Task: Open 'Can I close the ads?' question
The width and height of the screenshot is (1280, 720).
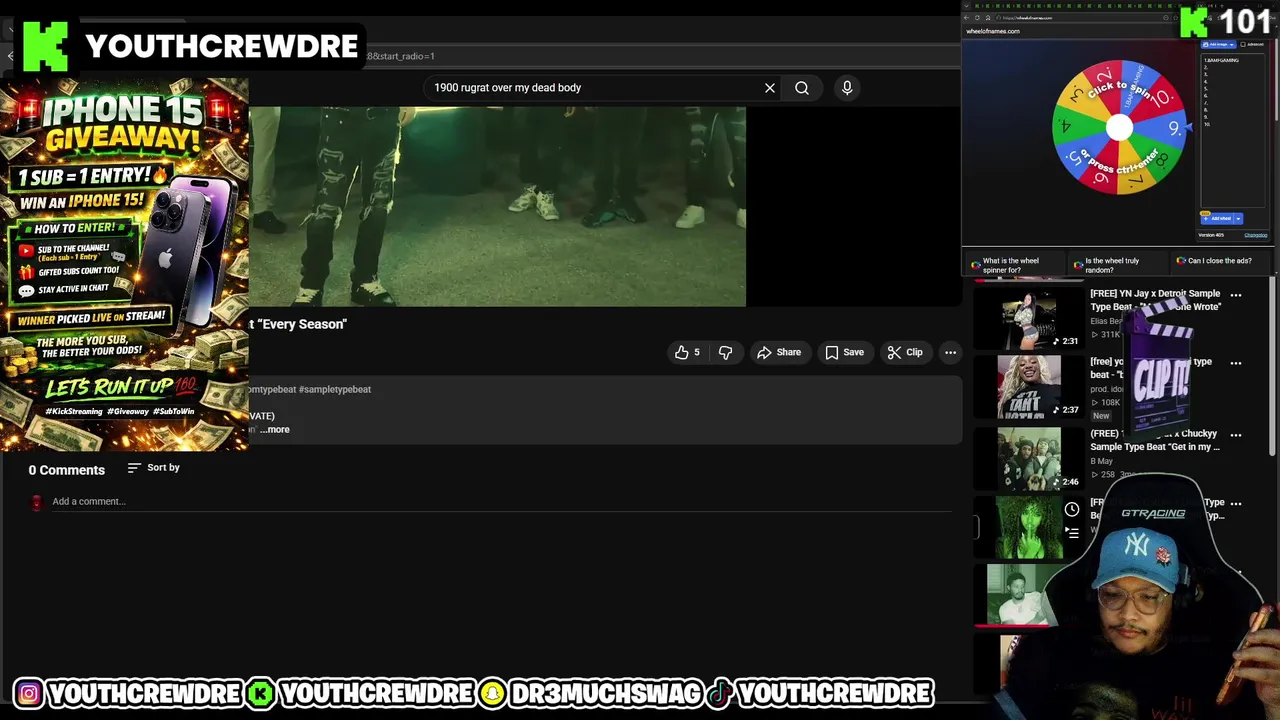Action: pyautogui.click(x=1221, y=261)
